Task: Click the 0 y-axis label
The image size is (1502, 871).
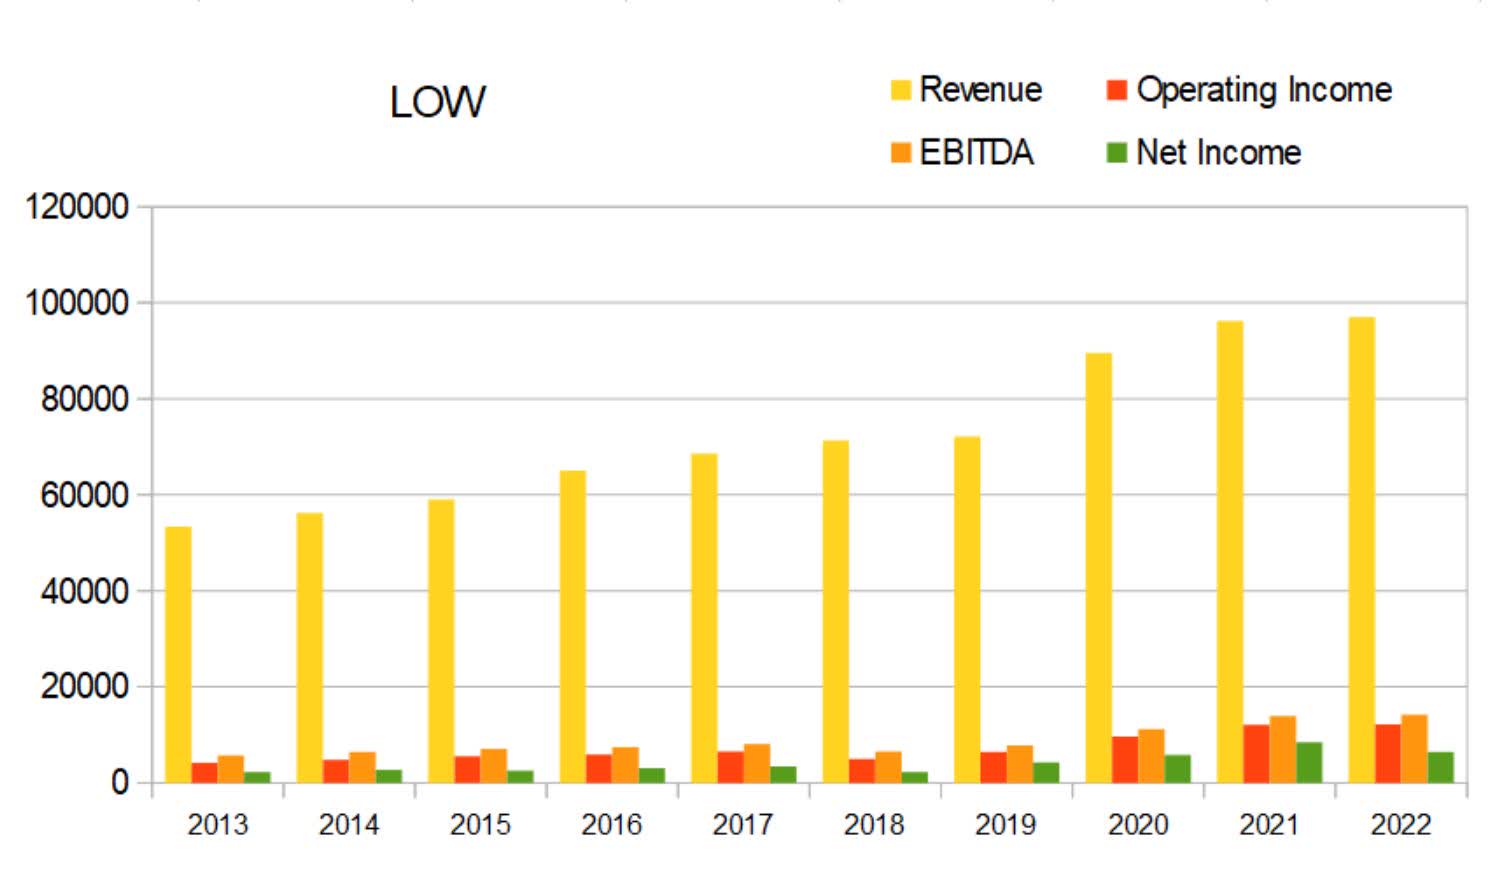Action: click(120, 782)
